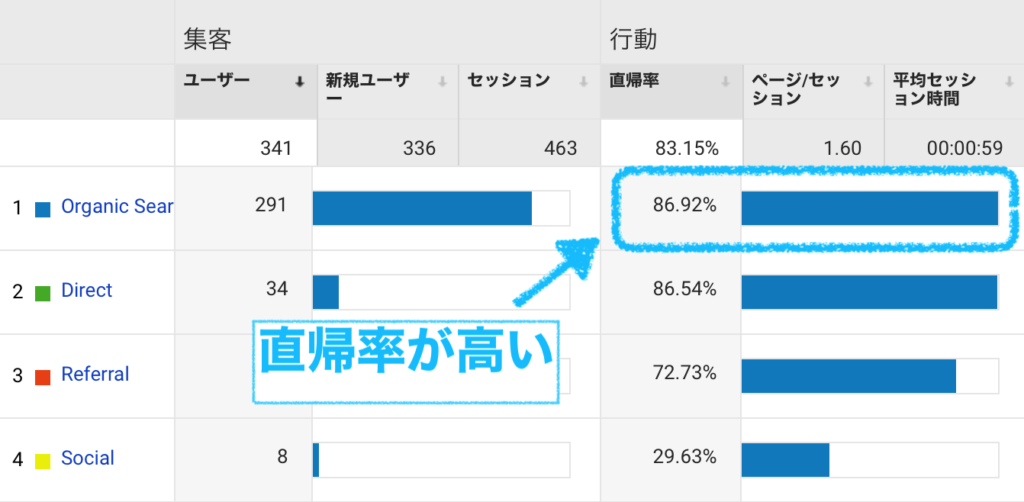Sort by ページ/セッション column arrow

click(868, 83)
